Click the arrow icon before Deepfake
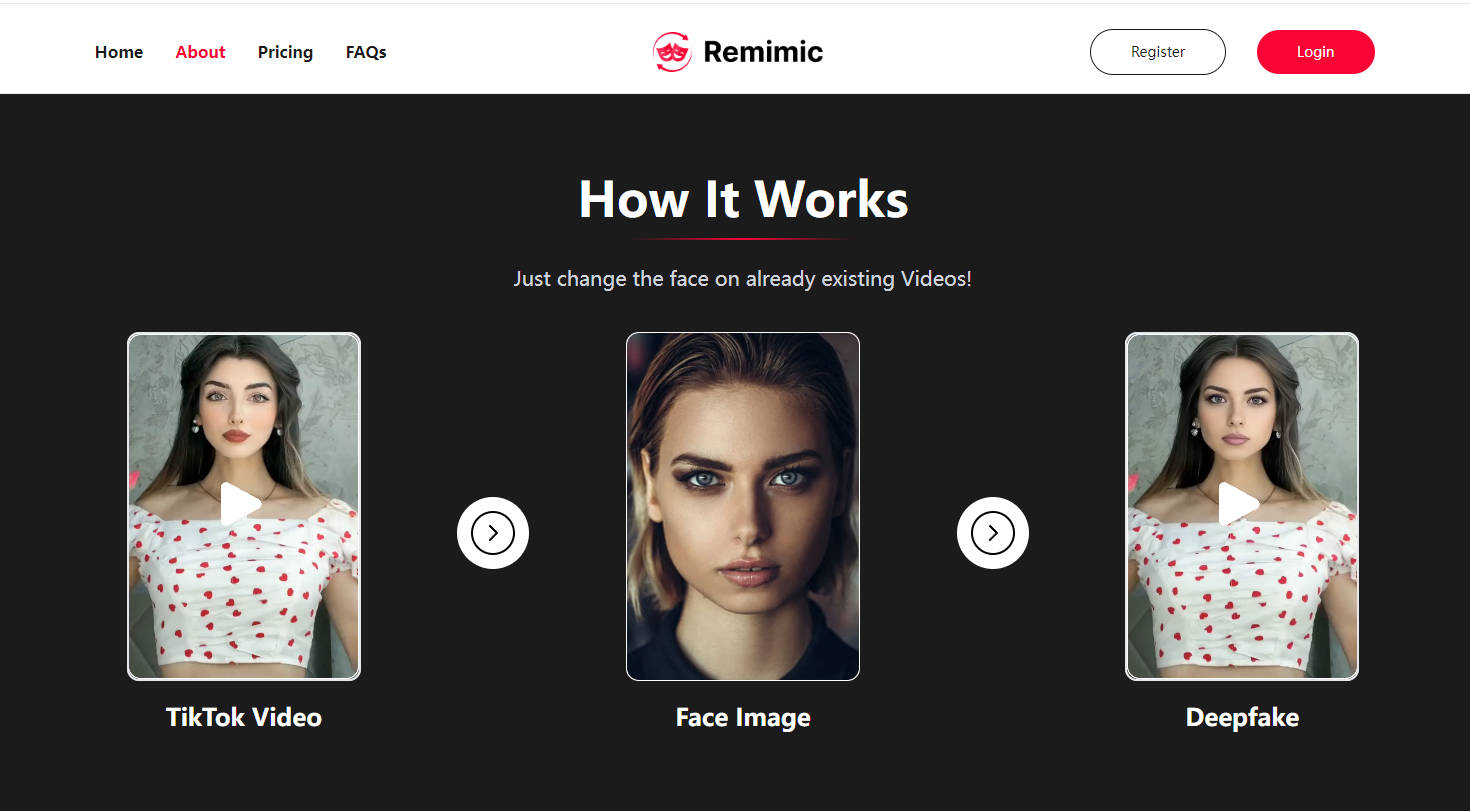 [992, 532]
